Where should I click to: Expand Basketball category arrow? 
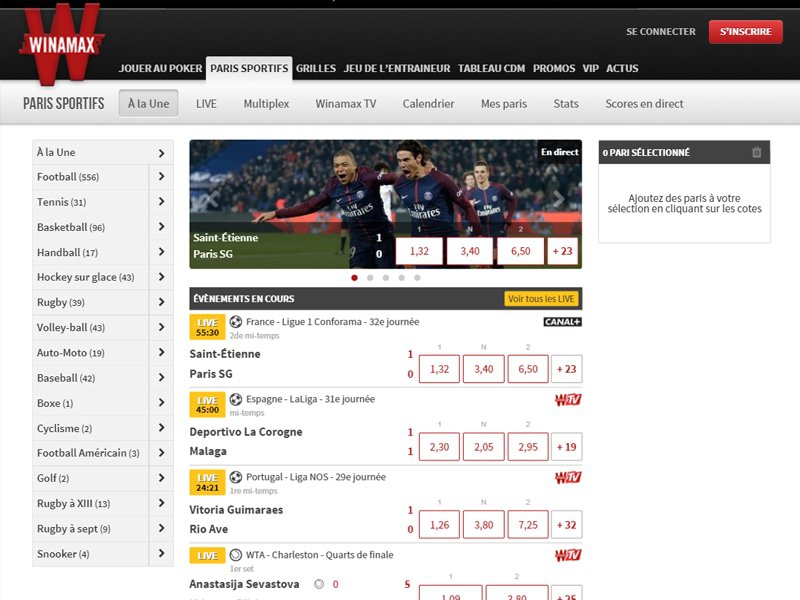[161, 227]
